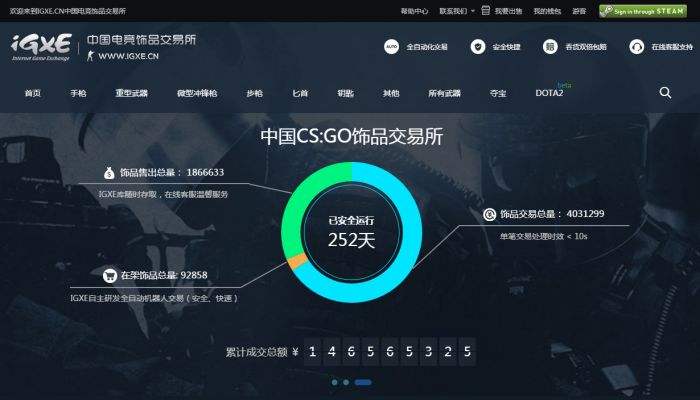Click the 累计成交总额 label
Viewport: 700px width, 400px height.
pos(256,352)
